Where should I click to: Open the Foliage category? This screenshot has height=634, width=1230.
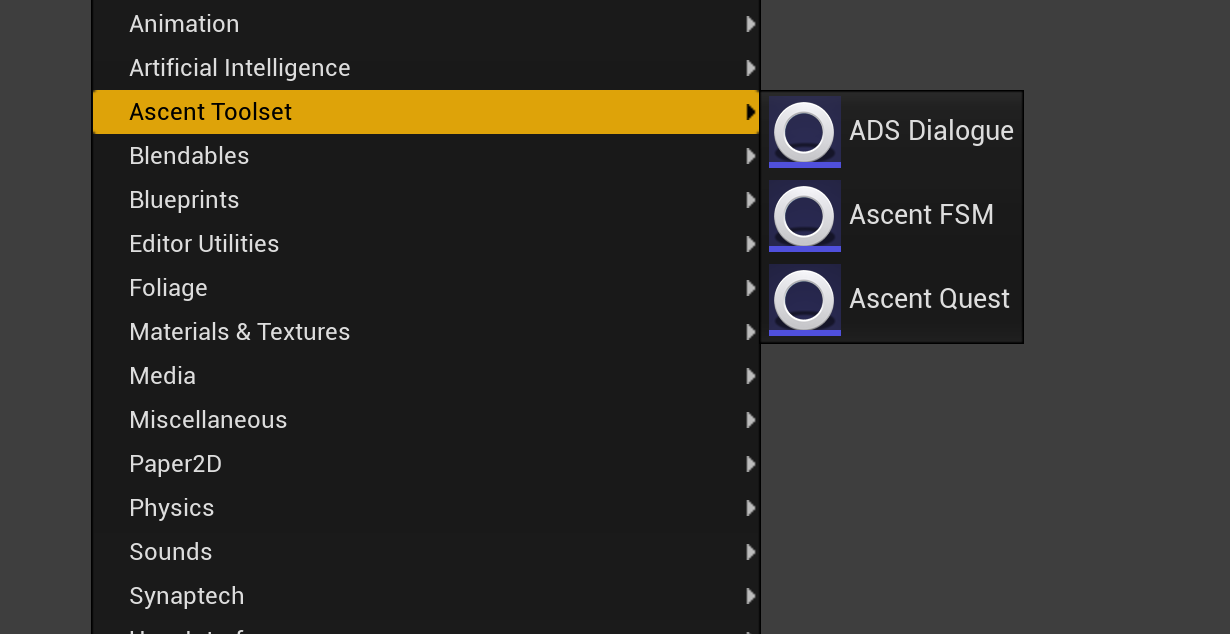pyautogui.click(x=168, y=288)
